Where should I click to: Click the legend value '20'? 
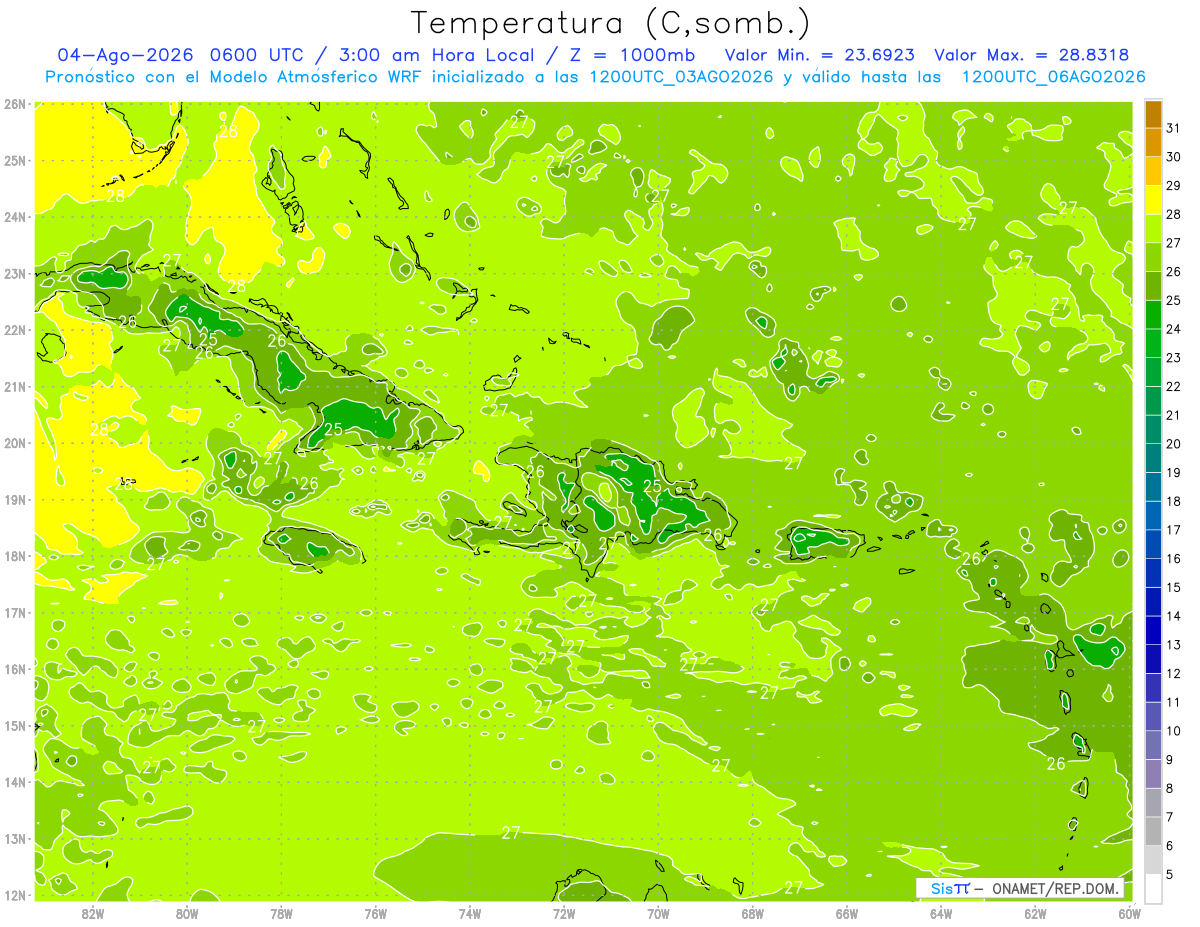[x=1174, y=444]
